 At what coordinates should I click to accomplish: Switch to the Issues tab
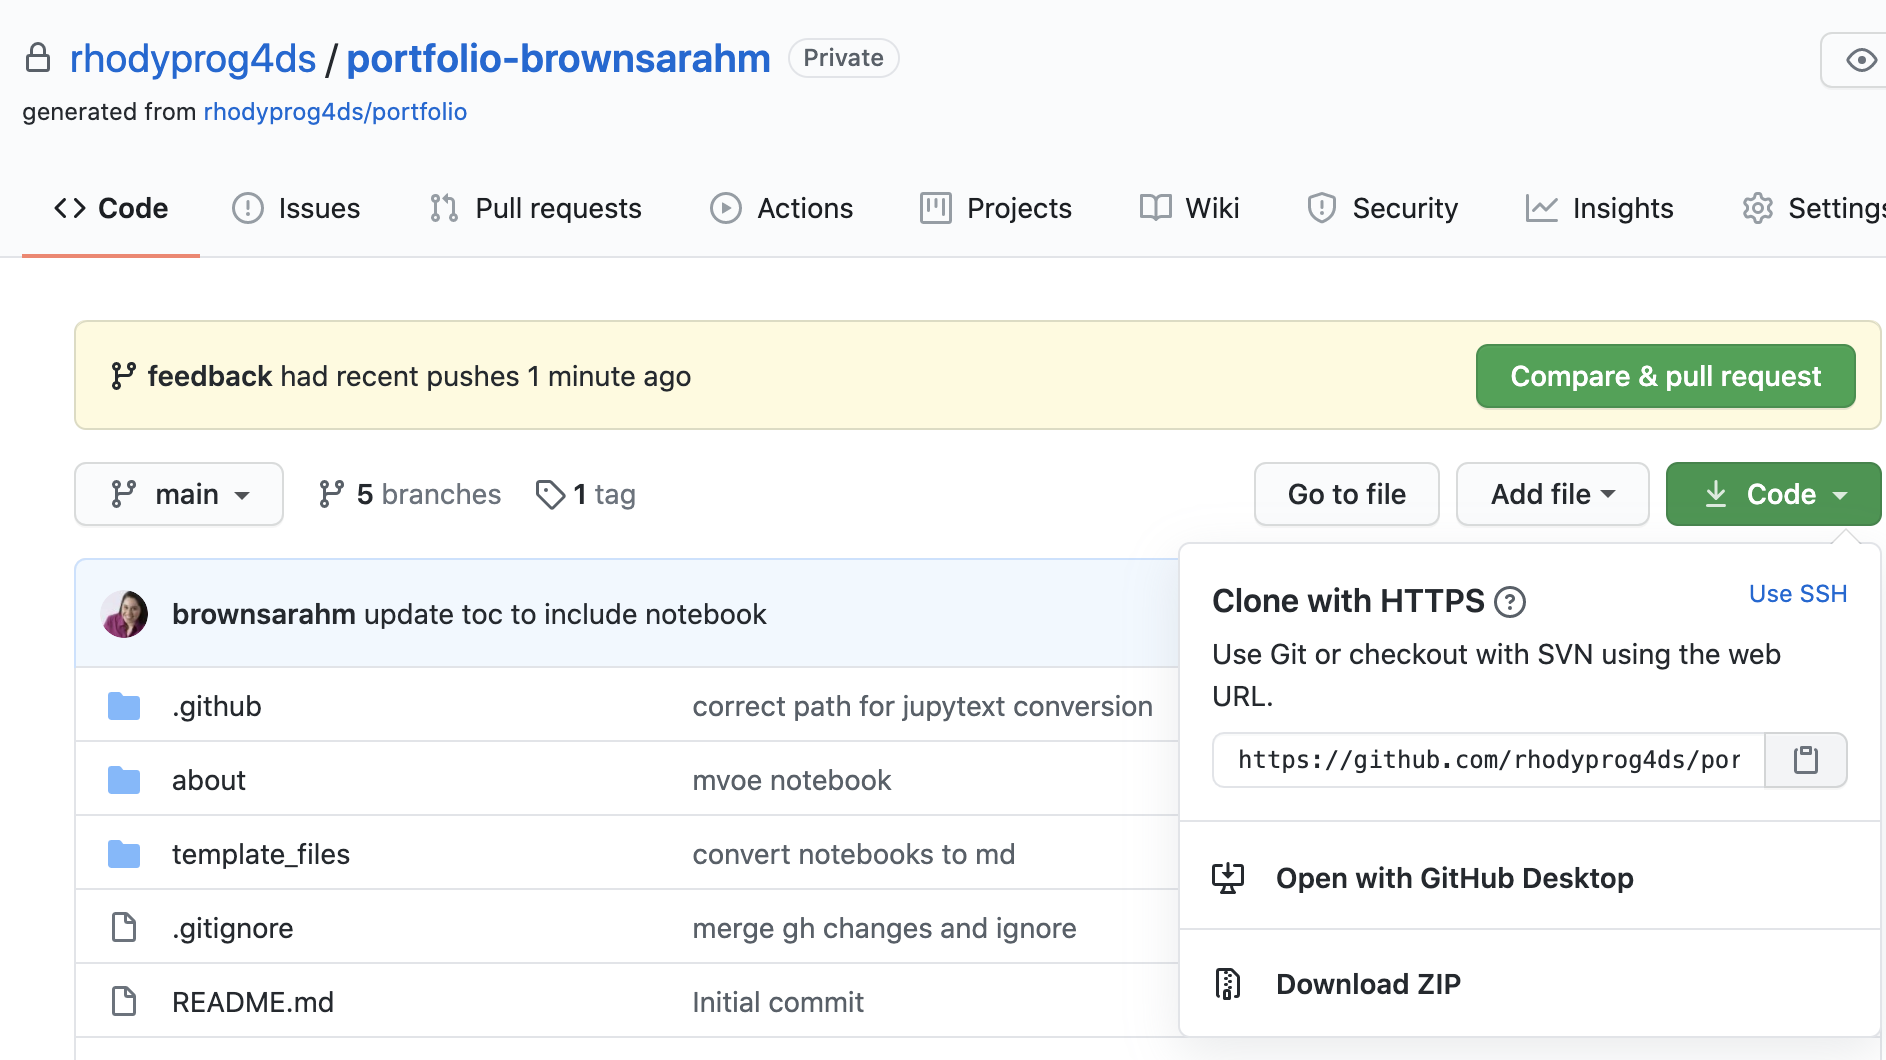click(x=296, y=208)
